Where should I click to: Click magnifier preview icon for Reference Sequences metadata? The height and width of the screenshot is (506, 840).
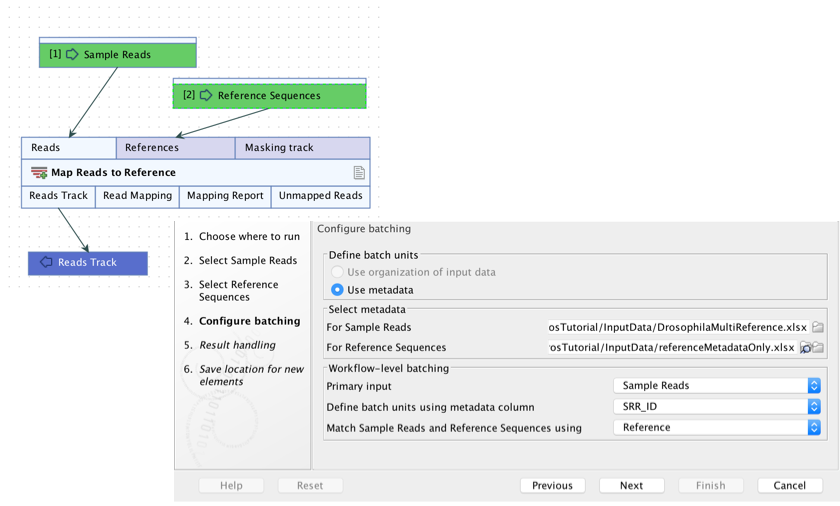pos(805,348)
